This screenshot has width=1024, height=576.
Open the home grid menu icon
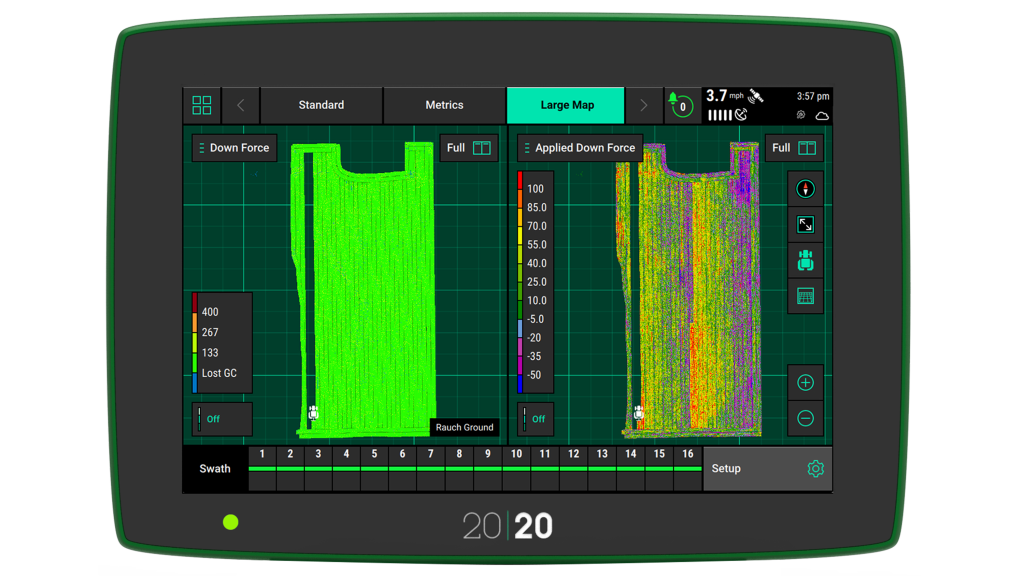pos(202,105)
